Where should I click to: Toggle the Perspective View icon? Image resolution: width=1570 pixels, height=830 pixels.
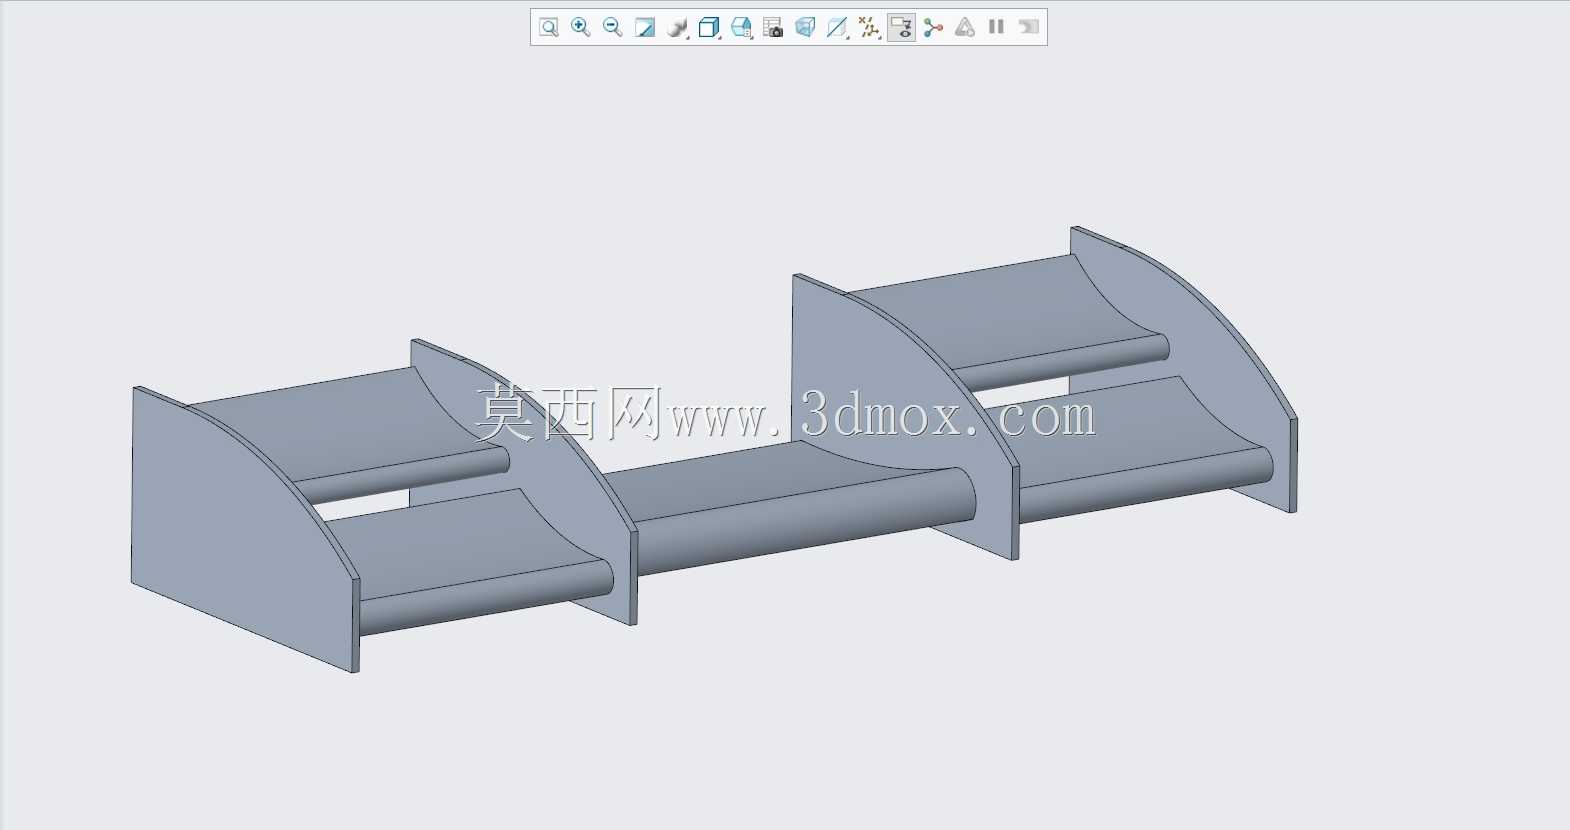[x=805, y=27]
